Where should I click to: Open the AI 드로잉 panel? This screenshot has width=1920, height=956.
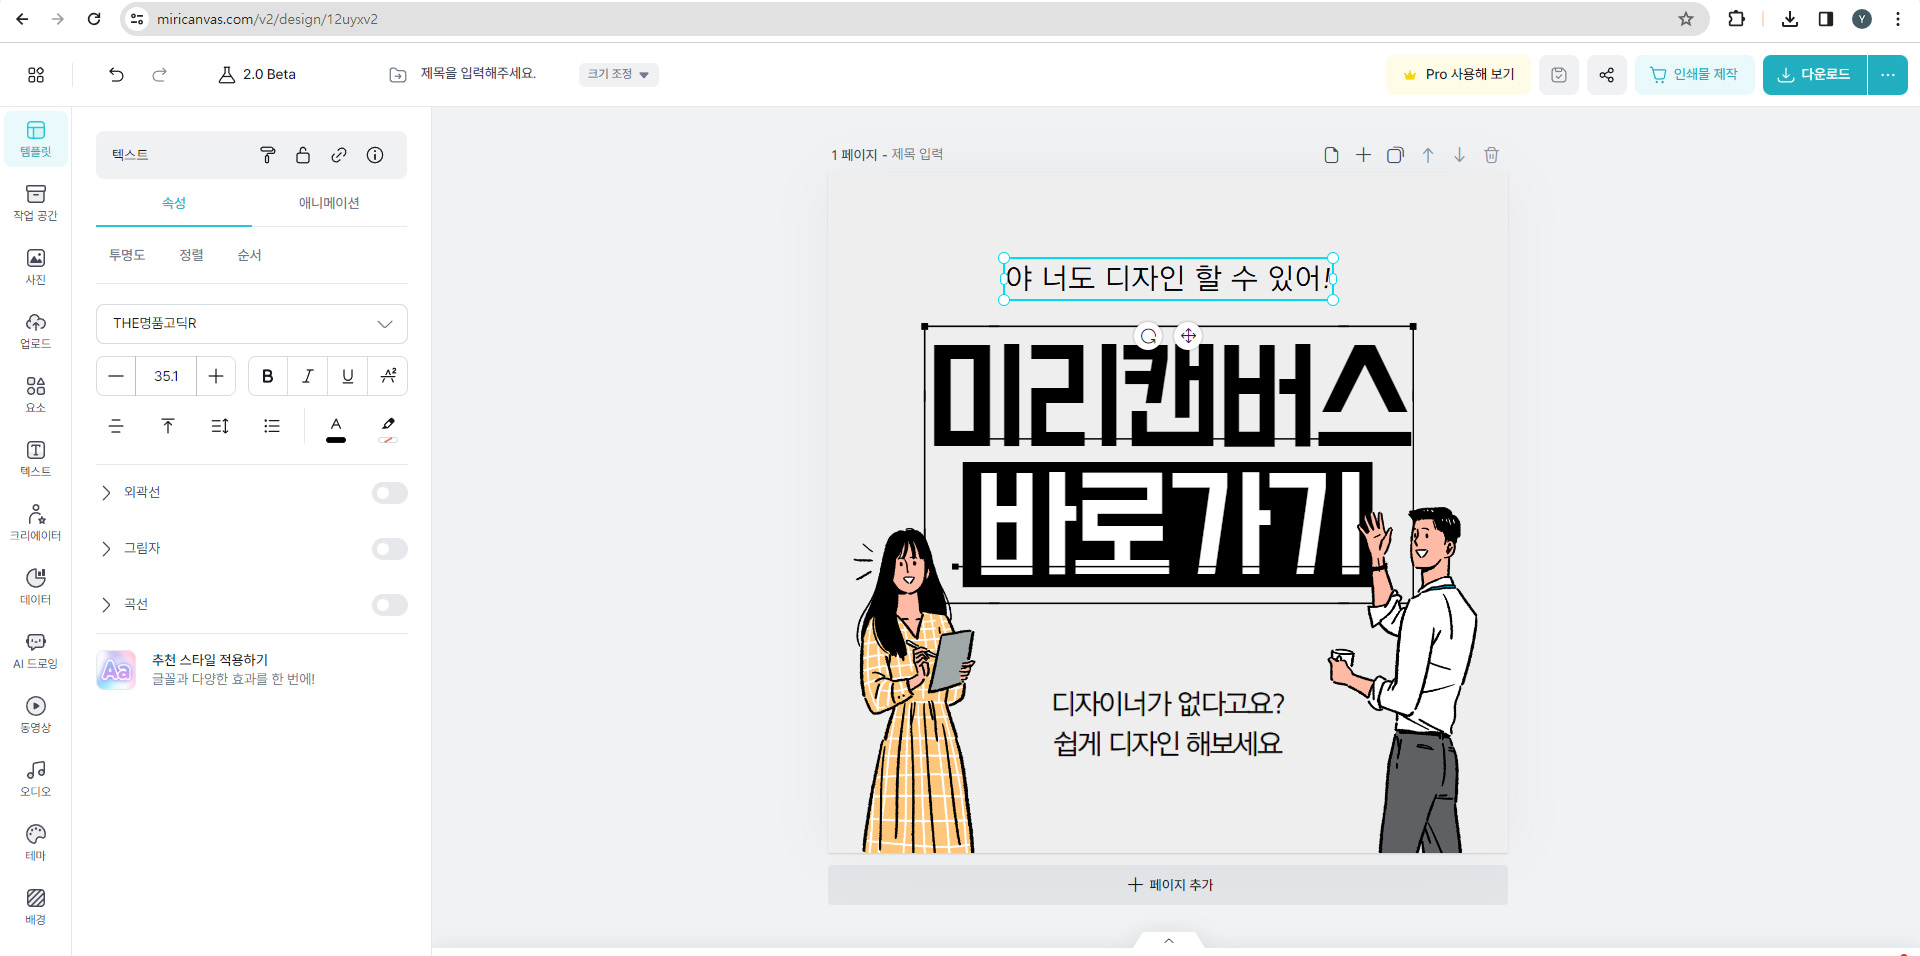click(x=36, y=651)
